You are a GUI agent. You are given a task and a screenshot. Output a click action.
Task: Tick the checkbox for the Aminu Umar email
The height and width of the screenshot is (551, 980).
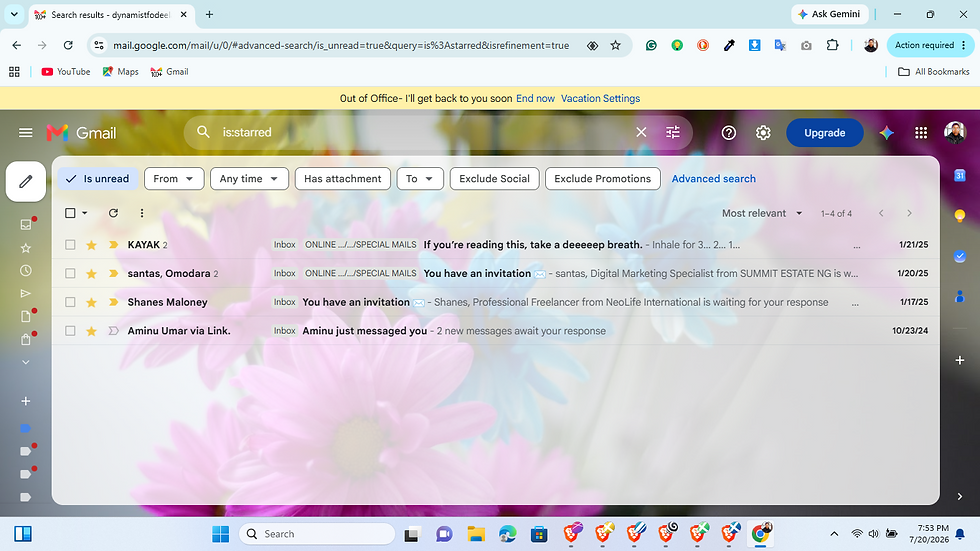pyautogui.click(x=70, y=331)
